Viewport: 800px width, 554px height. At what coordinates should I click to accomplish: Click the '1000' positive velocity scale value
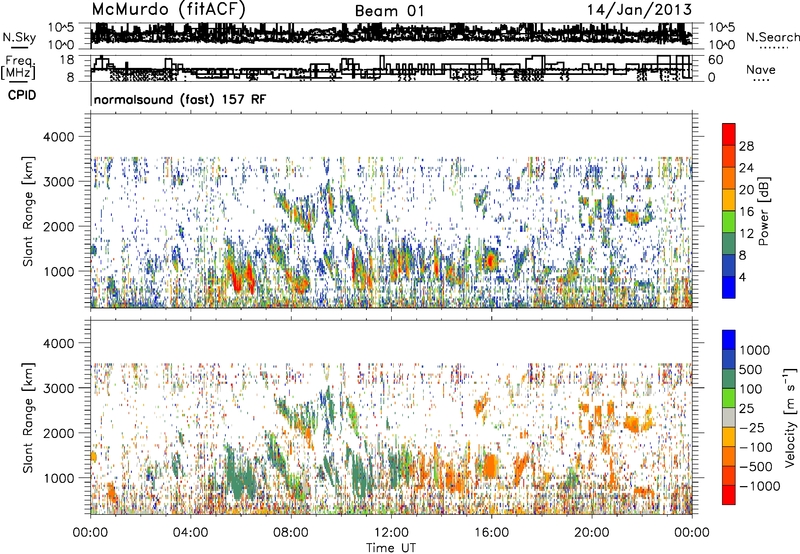coord(755,350)
